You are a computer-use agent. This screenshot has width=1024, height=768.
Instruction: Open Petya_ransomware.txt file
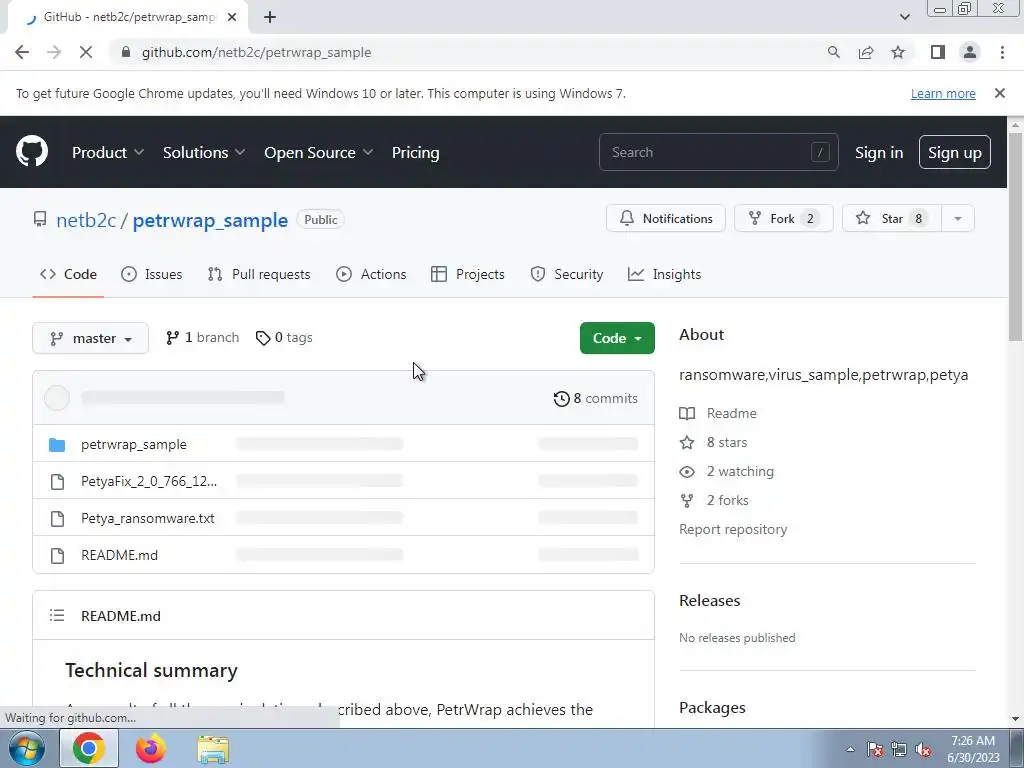tap(148, 518)
